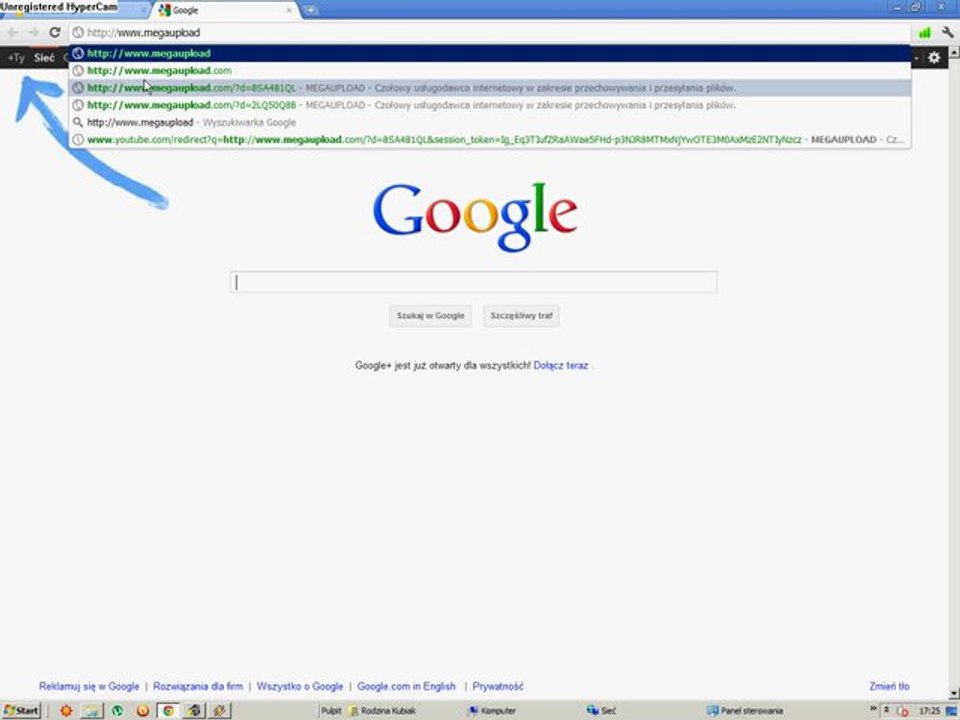This screenshot has width=960, height=720.
Task: Click the tray monitor icon right of the clock
Action: [951, 711]
